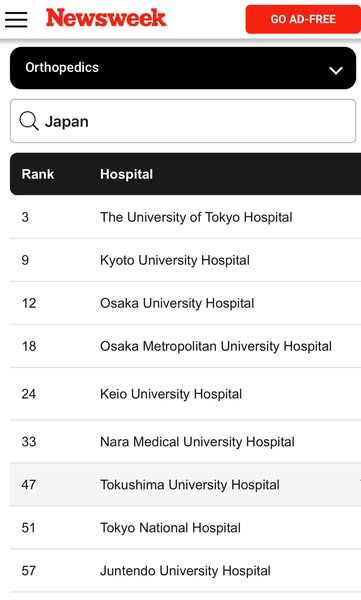Click the magnifying glass search icon
361x600 pixels.
coord(29,121)
